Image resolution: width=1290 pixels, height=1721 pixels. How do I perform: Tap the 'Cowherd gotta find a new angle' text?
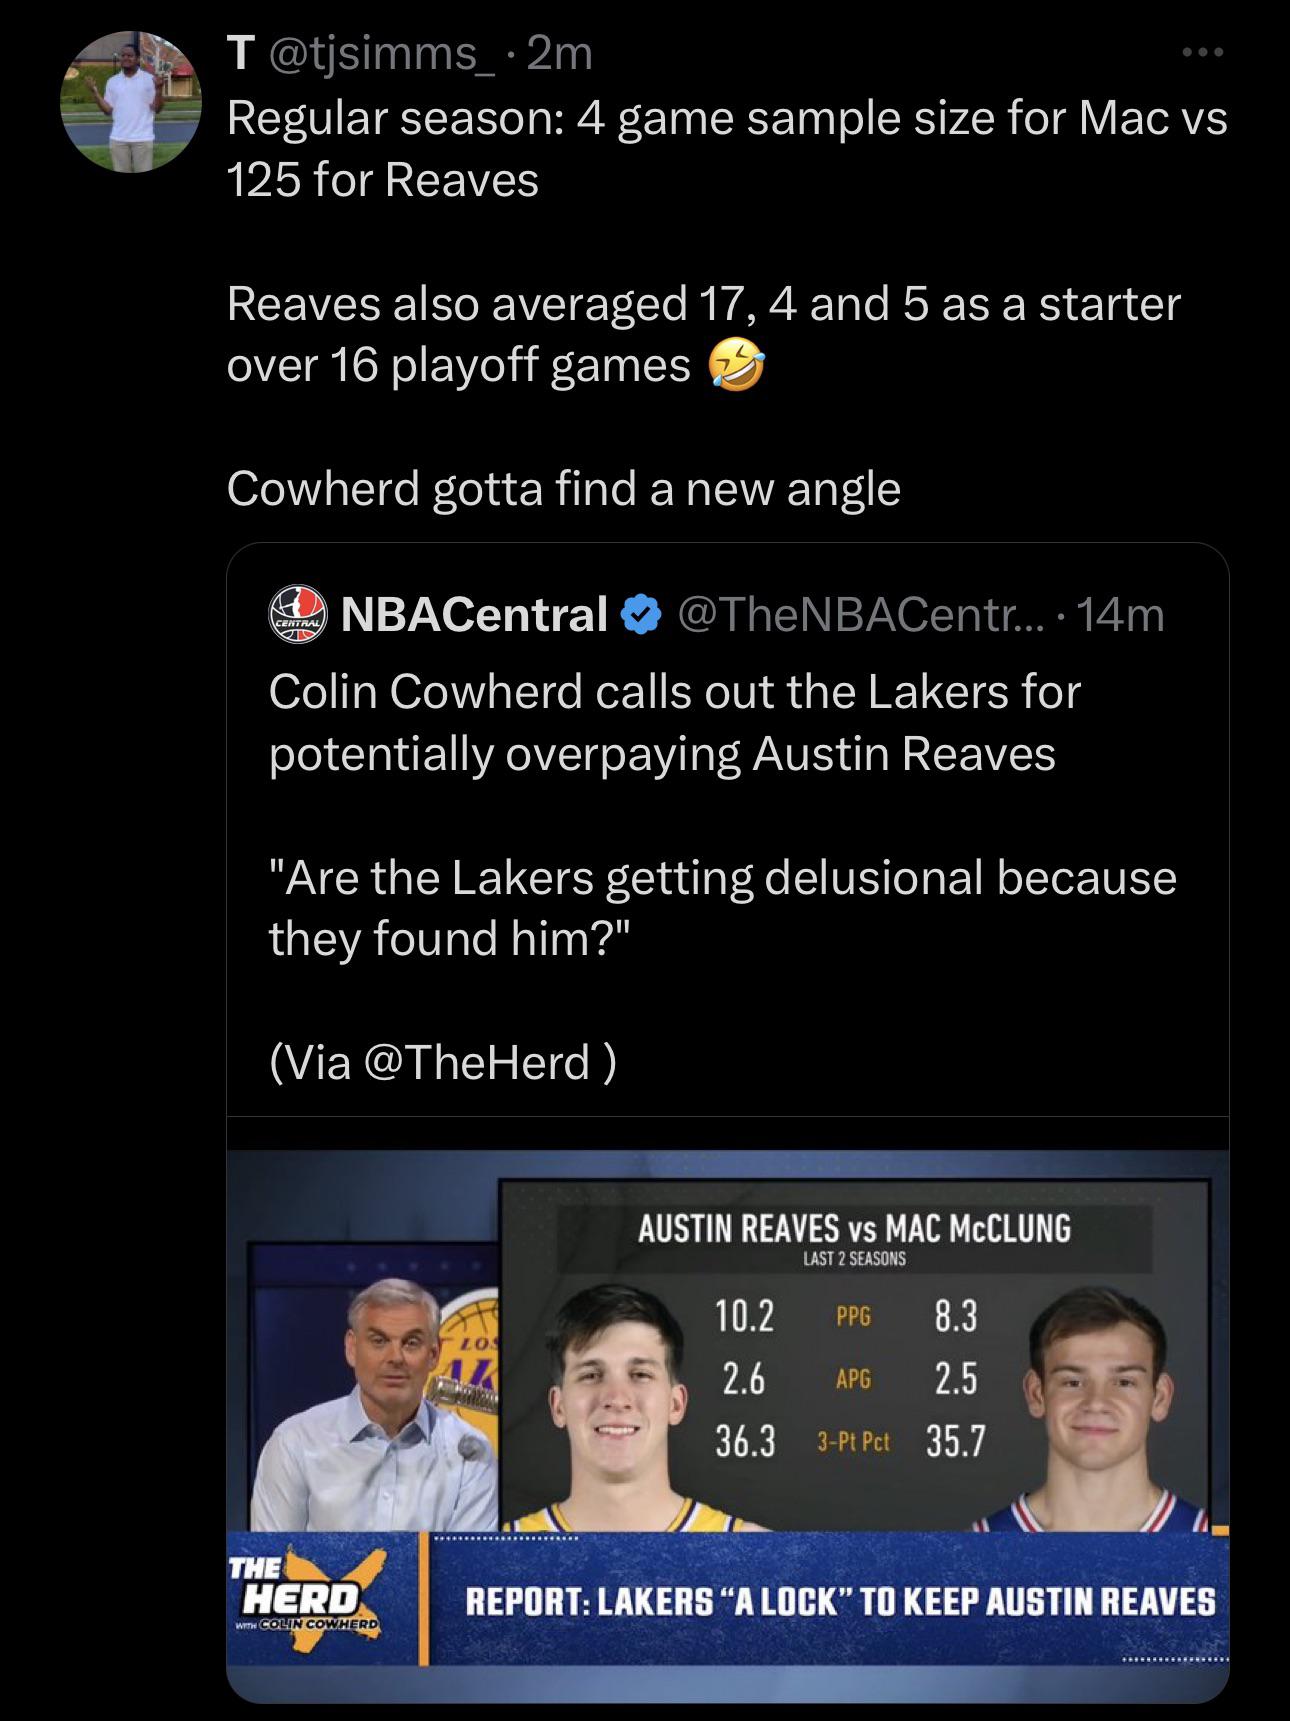coord(563,489)
